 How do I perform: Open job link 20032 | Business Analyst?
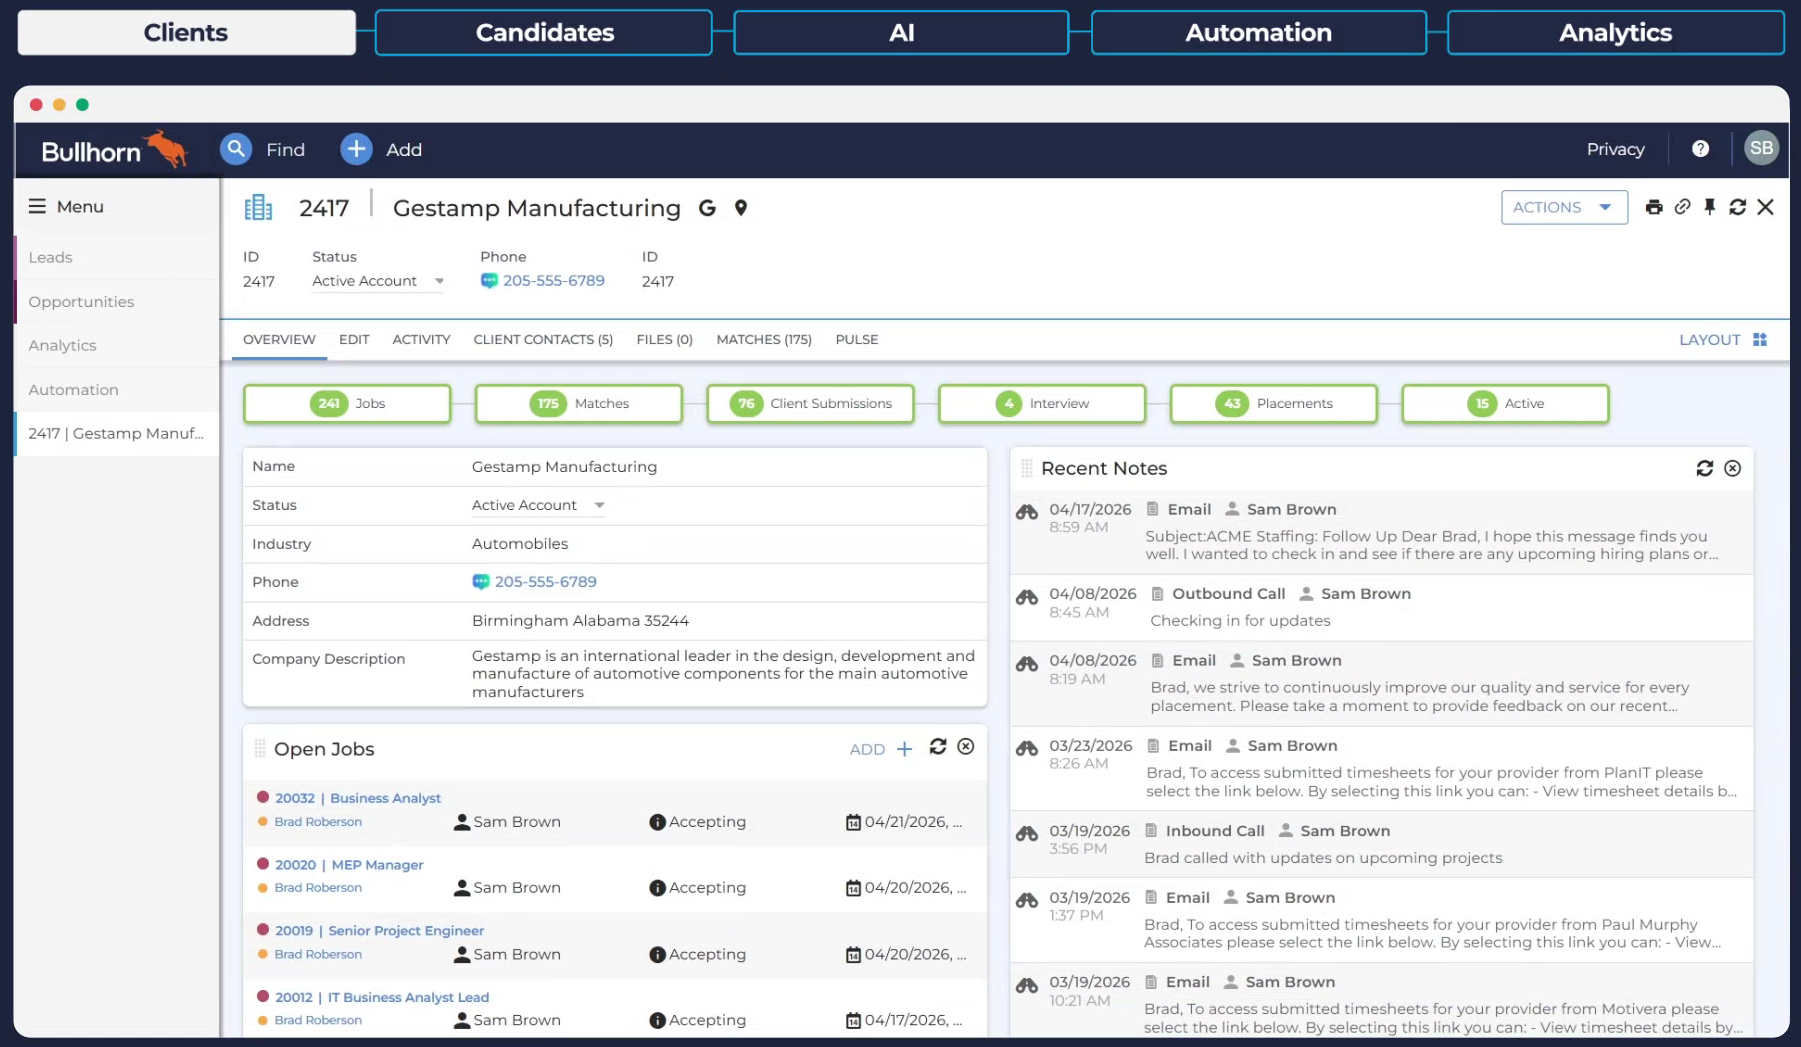pos(358,798)
